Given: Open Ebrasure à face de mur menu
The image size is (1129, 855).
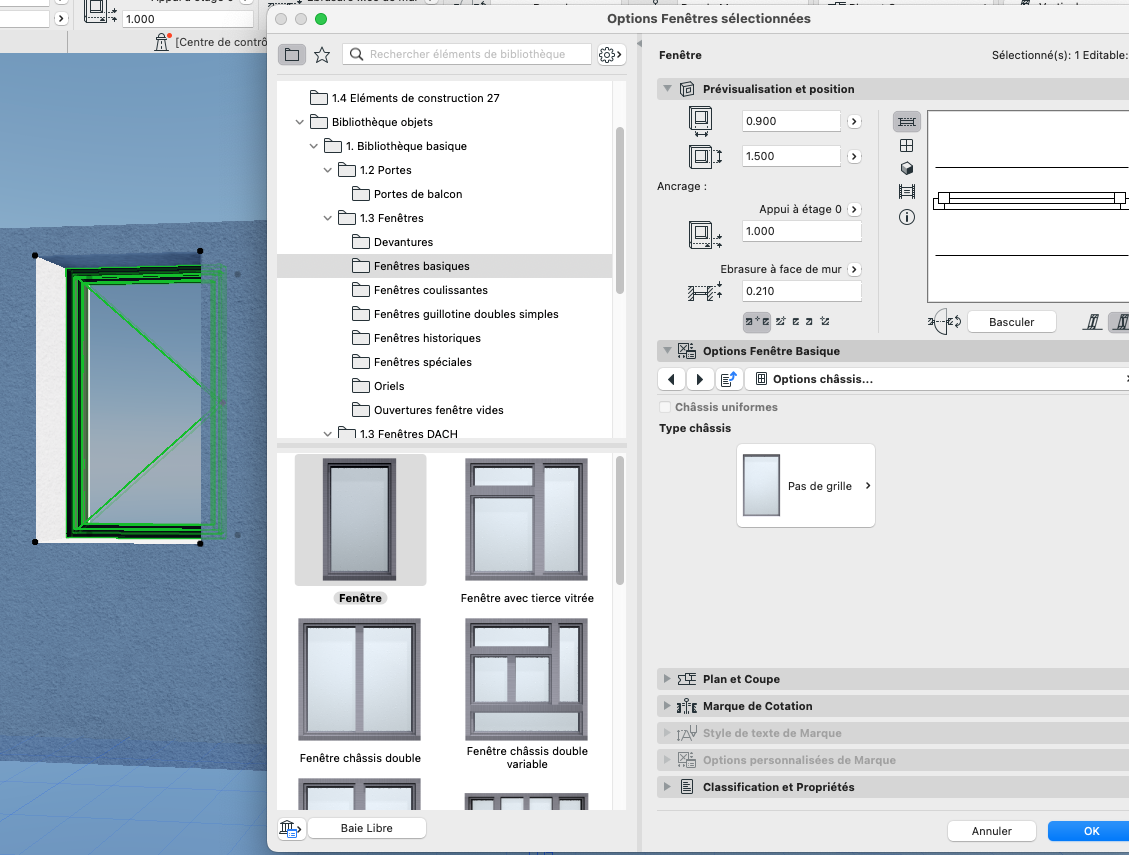Looking at the screenshot, I should coord(854,269).
